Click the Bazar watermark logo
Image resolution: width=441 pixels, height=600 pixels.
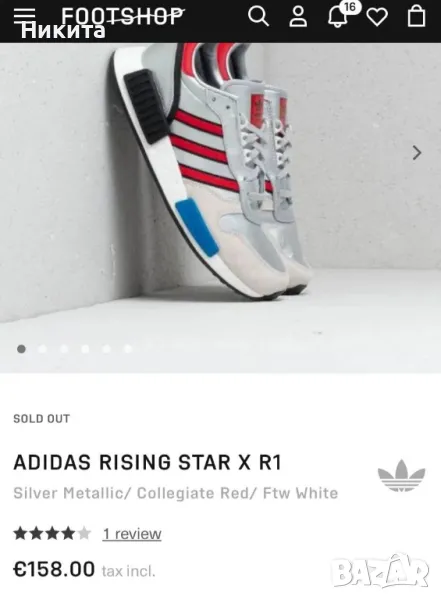pyautogui.click(x=381, y=572)
